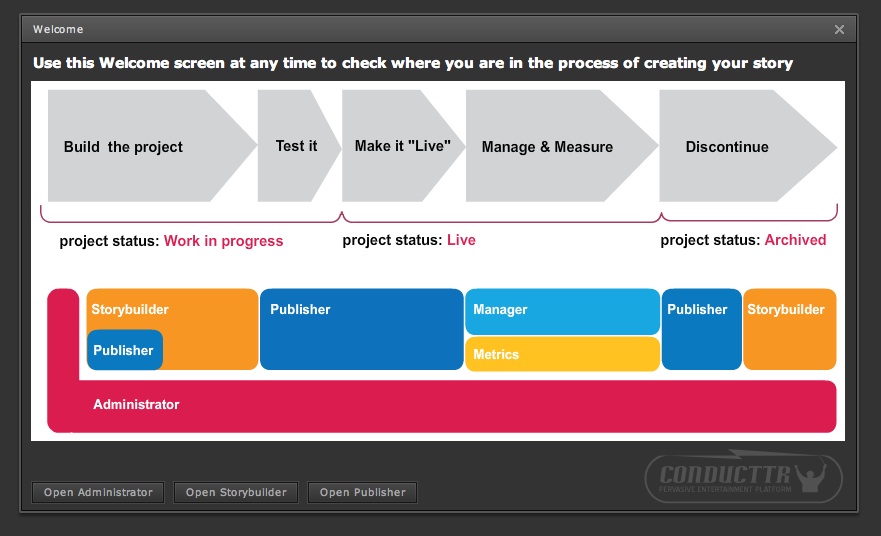Screen dimensions: 881x536
Task: Click the Open Publisher button
Action: pyautogui.click(x=362, y=492)
